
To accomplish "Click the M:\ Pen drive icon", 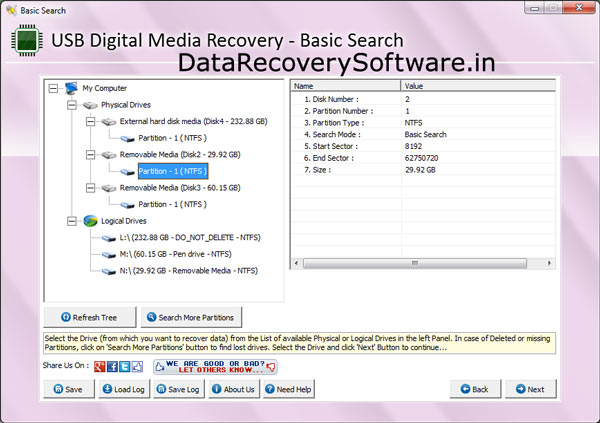I will pyautogui.click(x=109, y=255).
